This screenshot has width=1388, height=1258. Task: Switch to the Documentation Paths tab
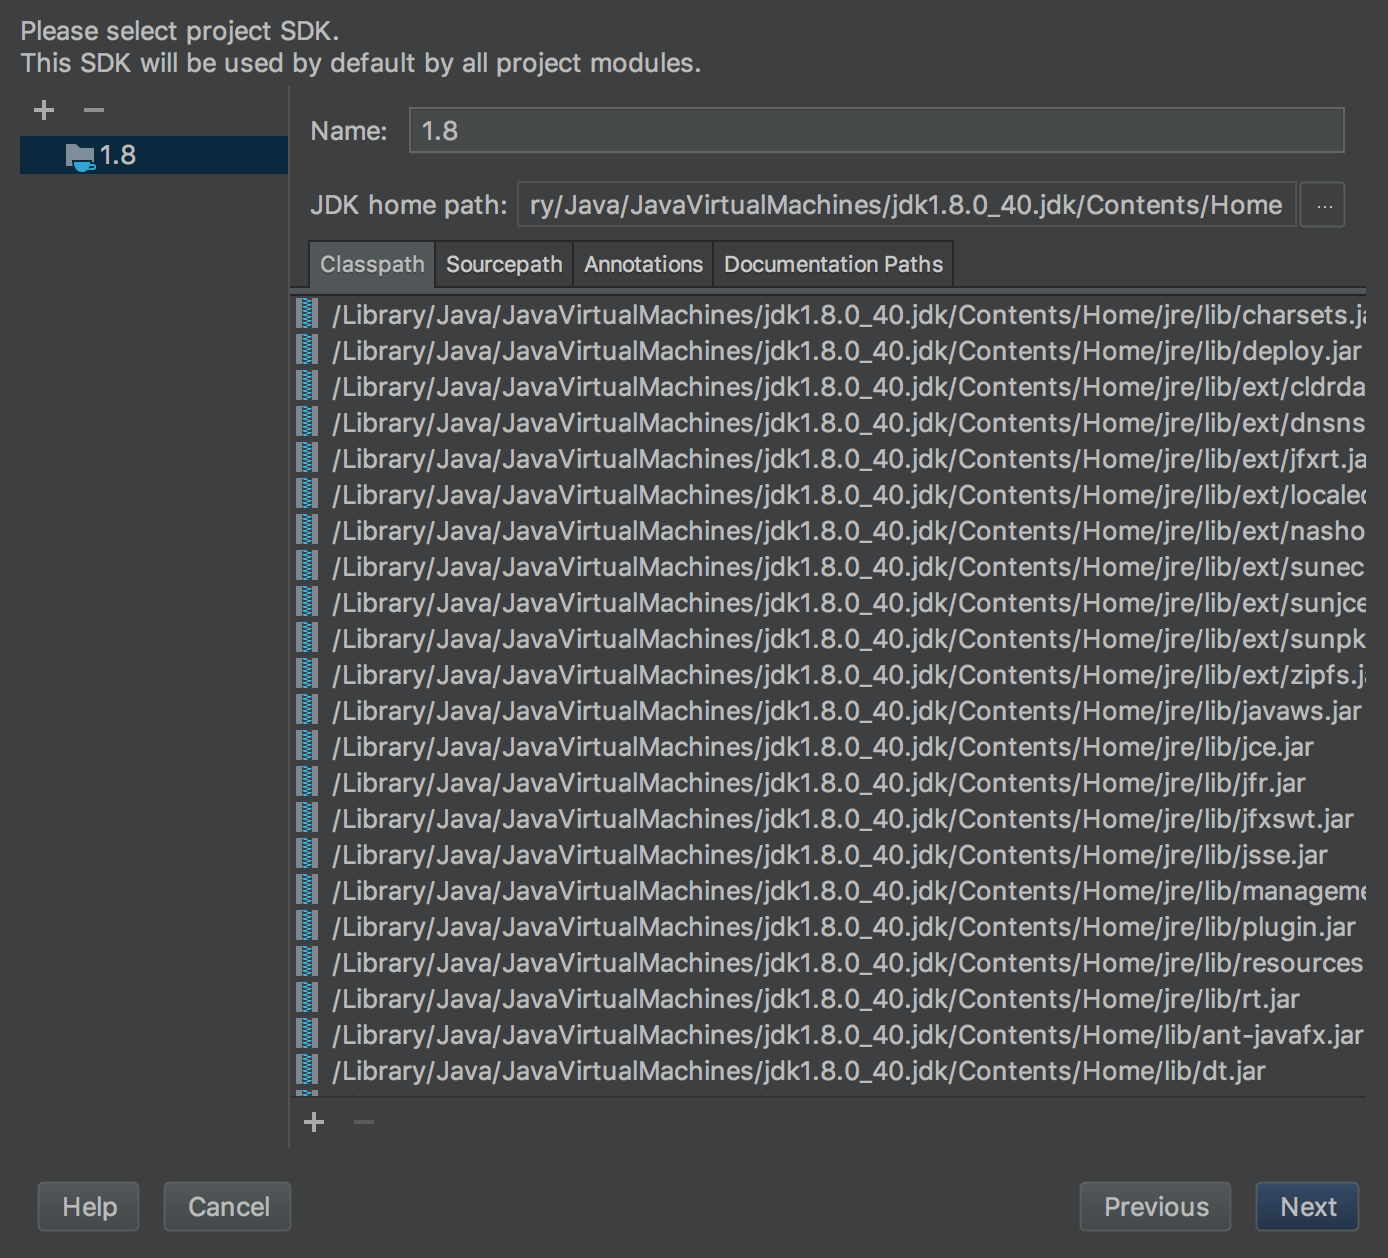tap(832, 263)
